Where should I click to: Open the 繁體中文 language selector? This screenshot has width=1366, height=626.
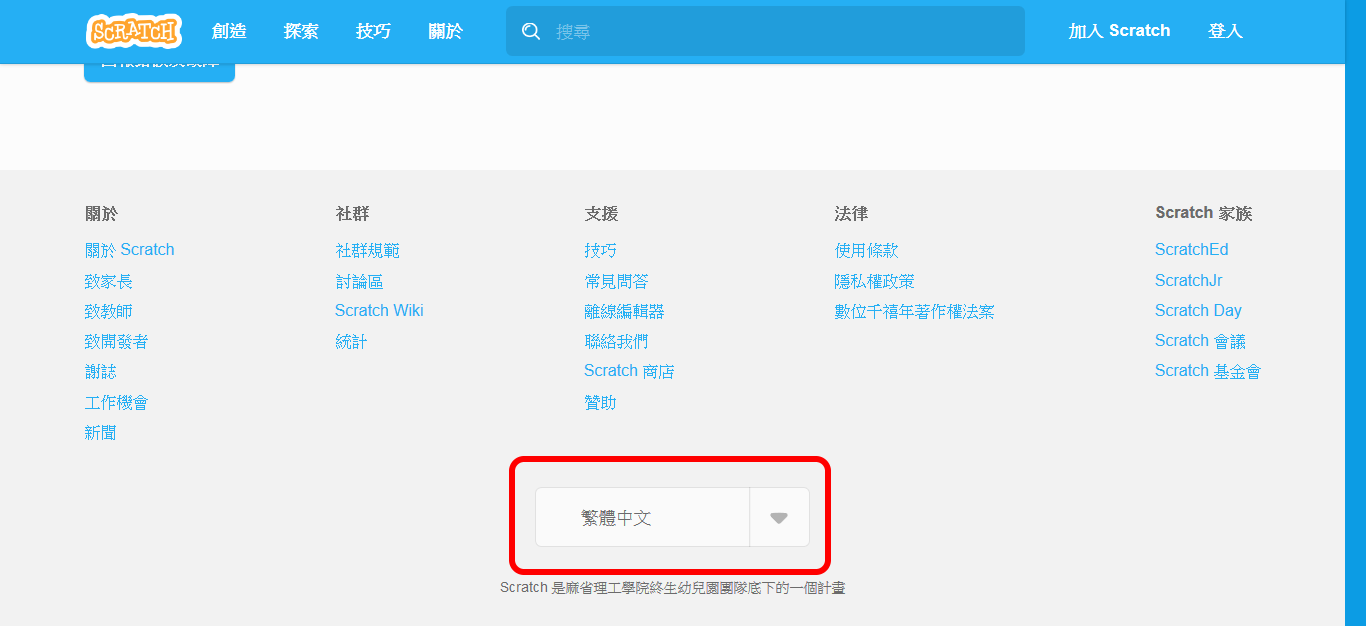(x=672, y=517)
